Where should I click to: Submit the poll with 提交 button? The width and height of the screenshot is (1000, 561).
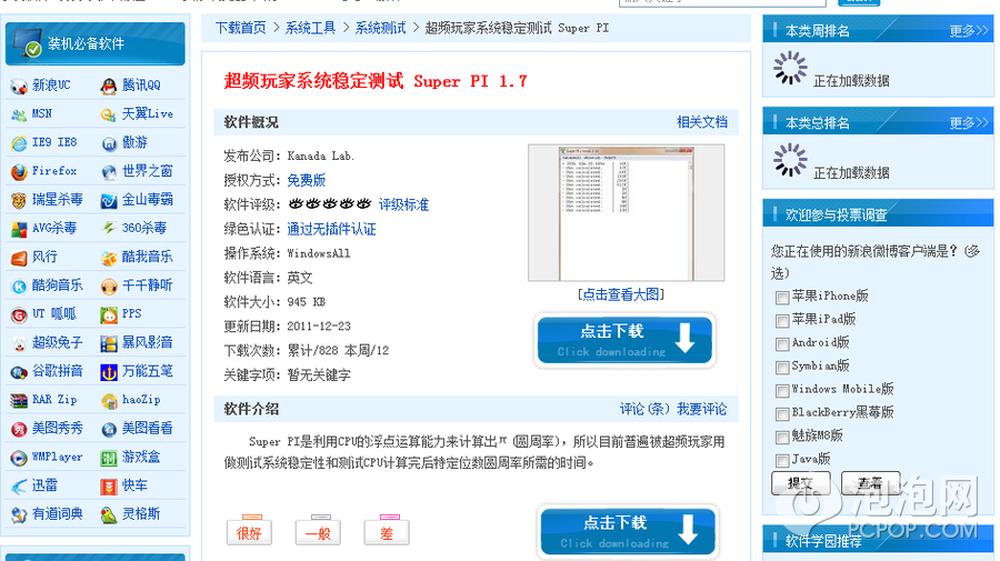point(801,483)
